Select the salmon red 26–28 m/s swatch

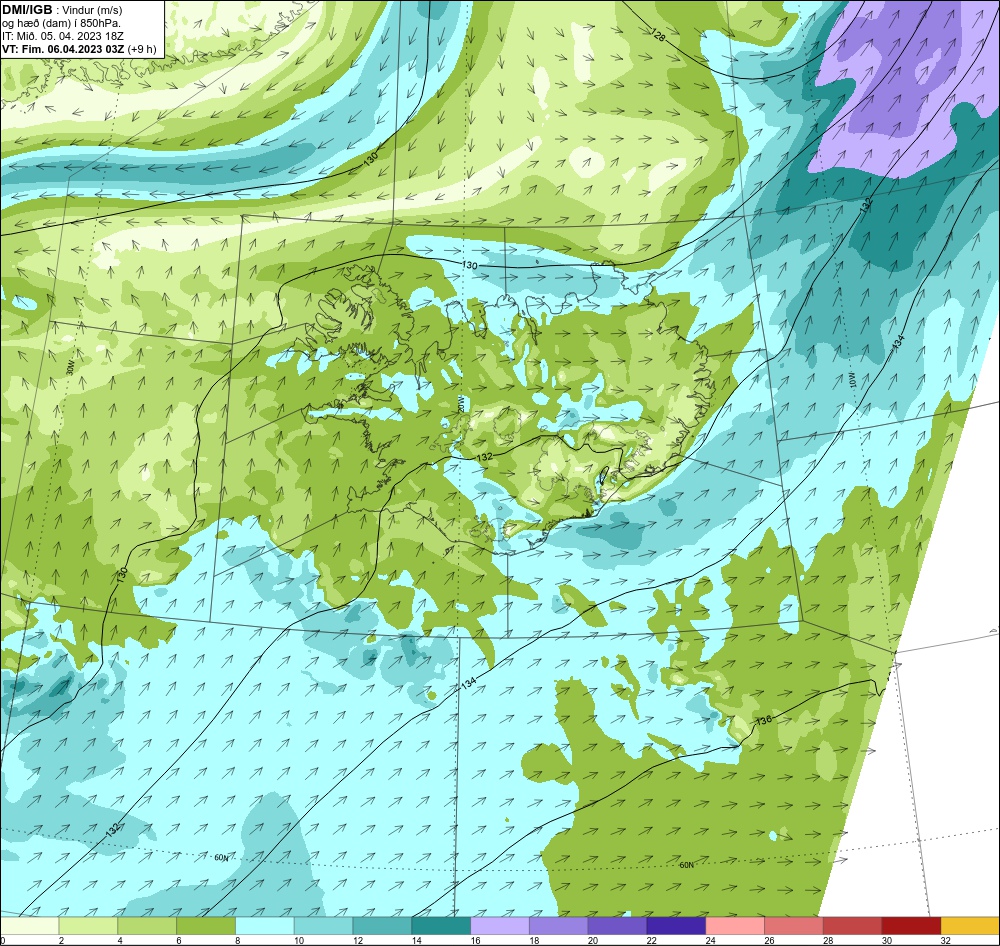point(794,926)
